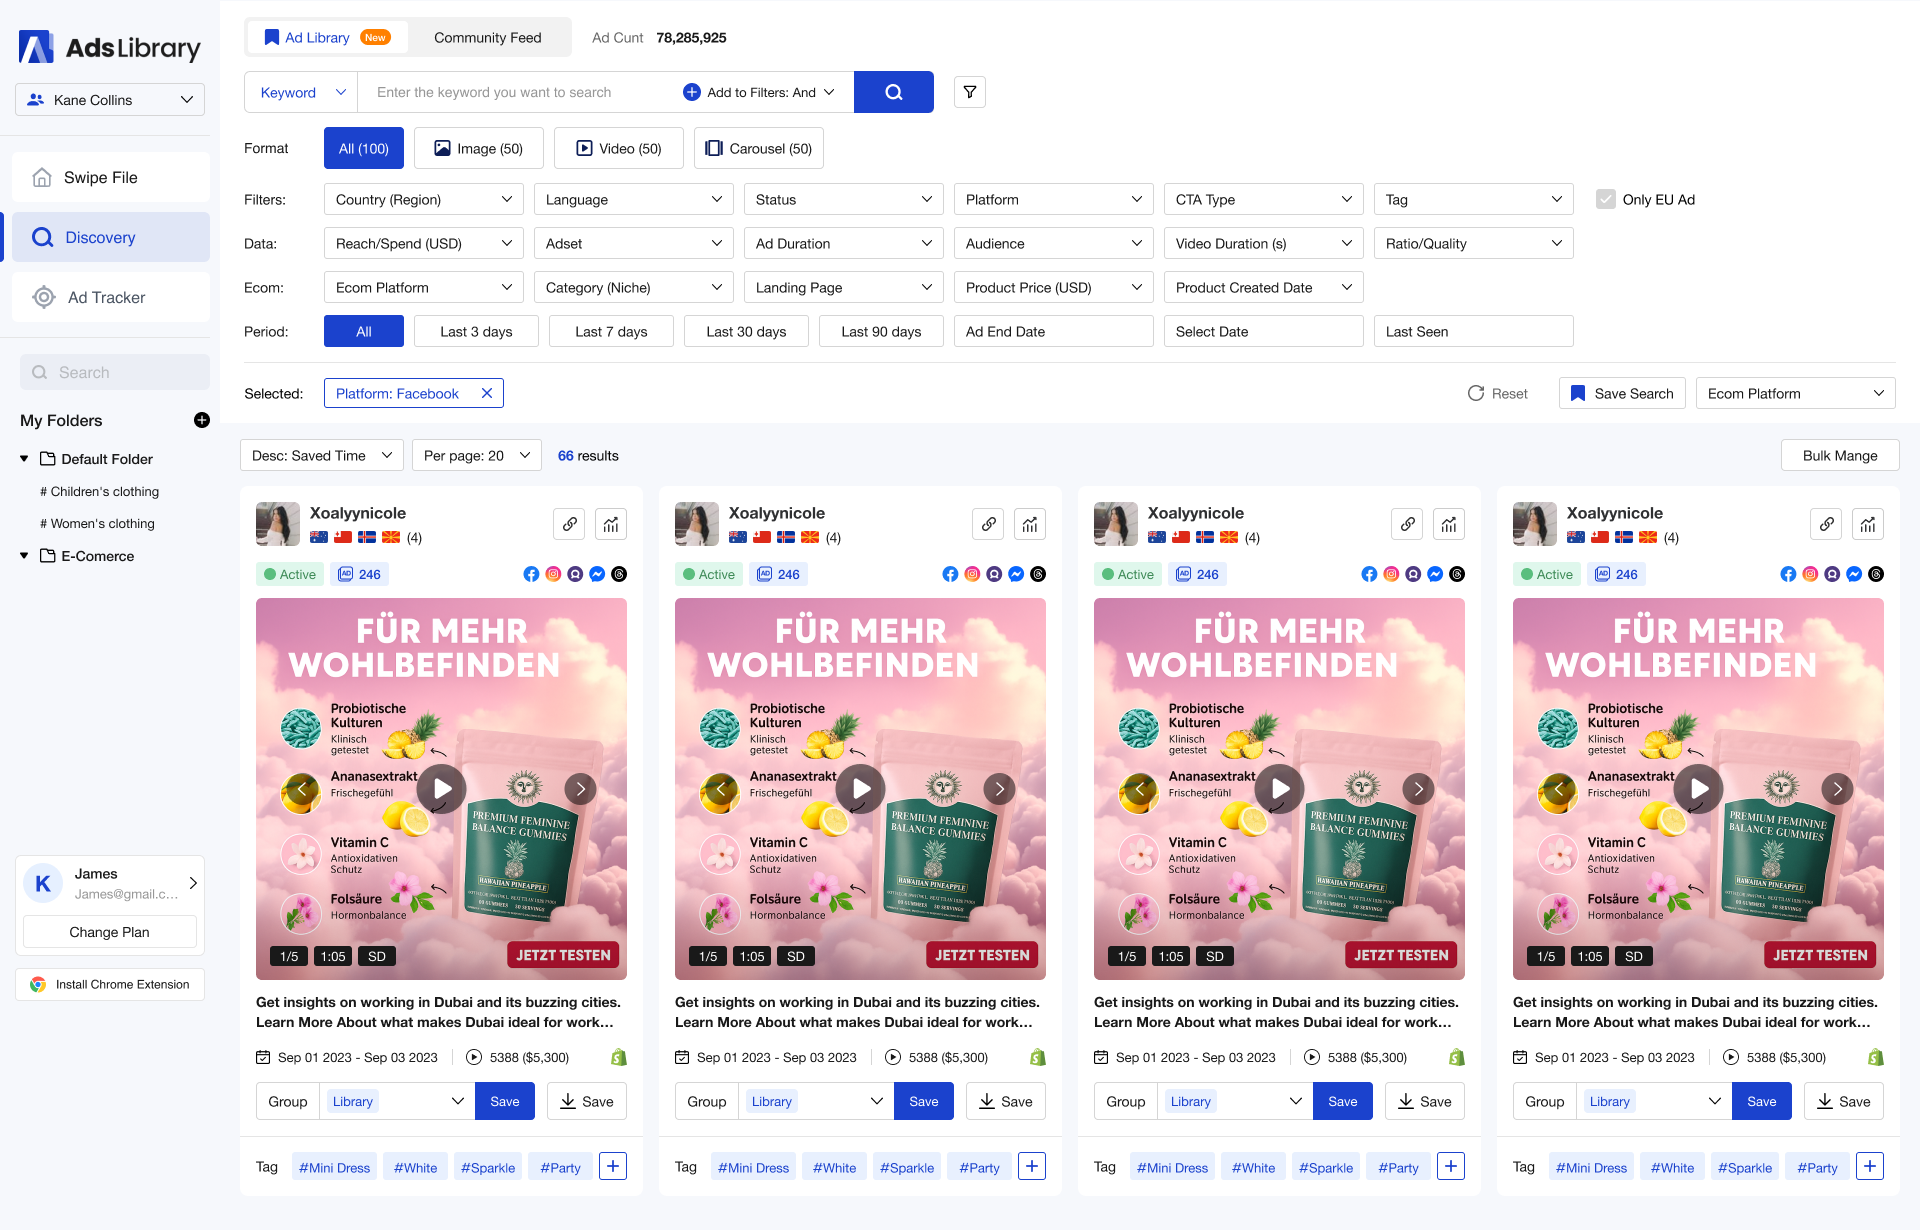Open Per page: 20 dropdown

click(x=476, y=455)
